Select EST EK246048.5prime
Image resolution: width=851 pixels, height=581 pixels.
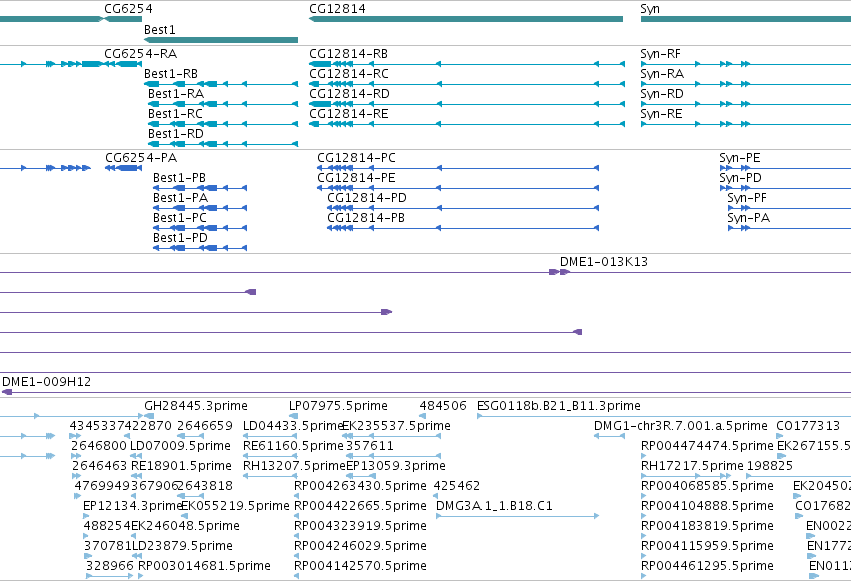[x=185, y=526]
